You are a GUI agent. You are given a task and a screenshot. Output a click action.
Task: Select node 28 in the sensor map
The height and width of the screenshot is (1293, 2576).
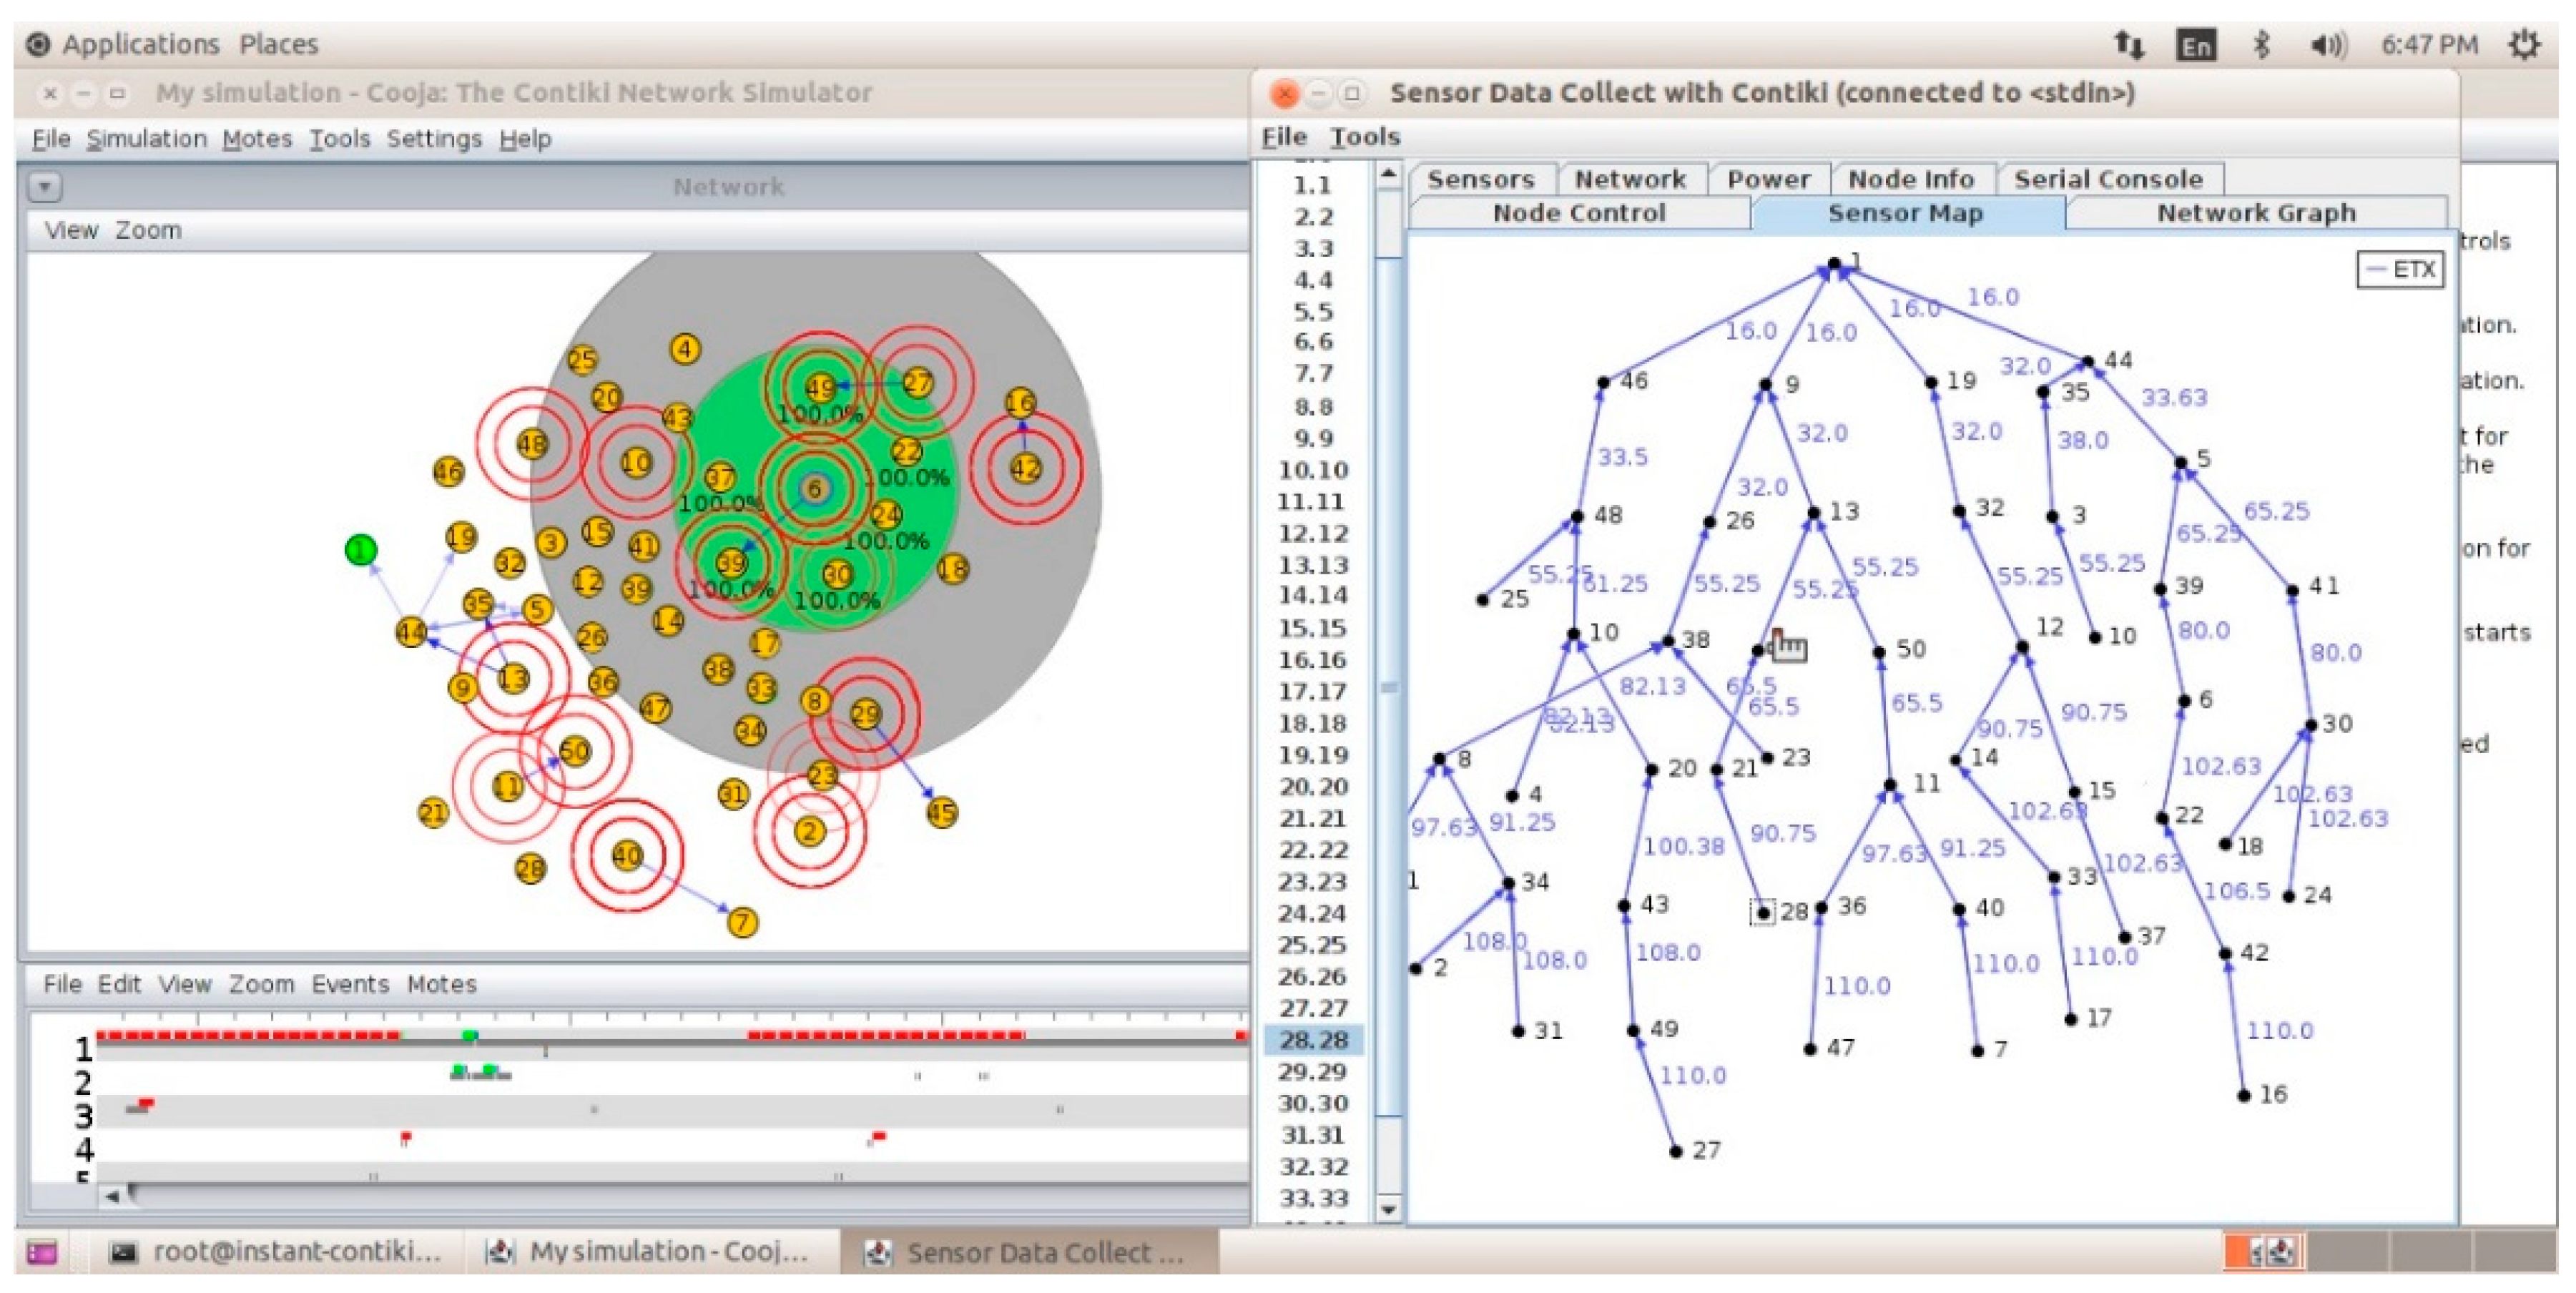1764,913
